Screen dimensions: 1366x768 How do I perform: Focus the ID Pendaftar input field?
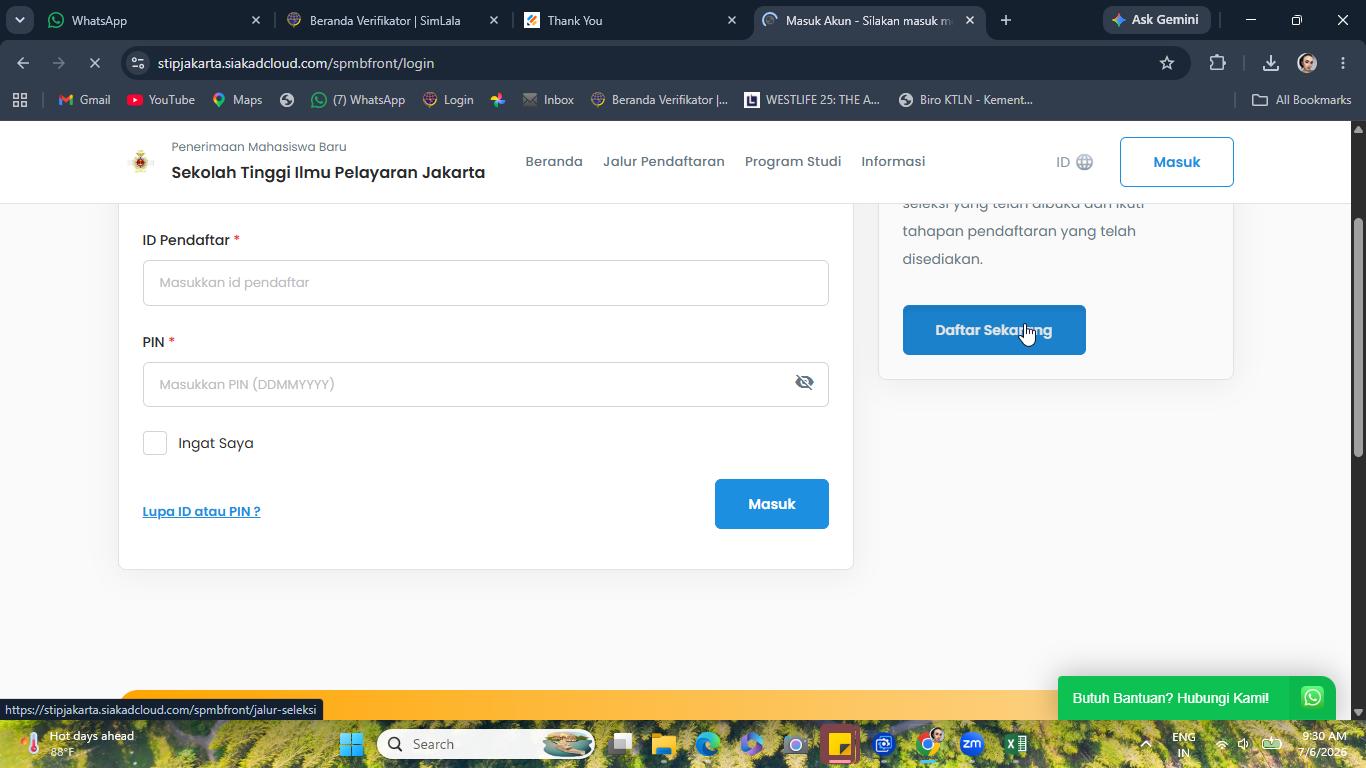click(x=486, y=283)
